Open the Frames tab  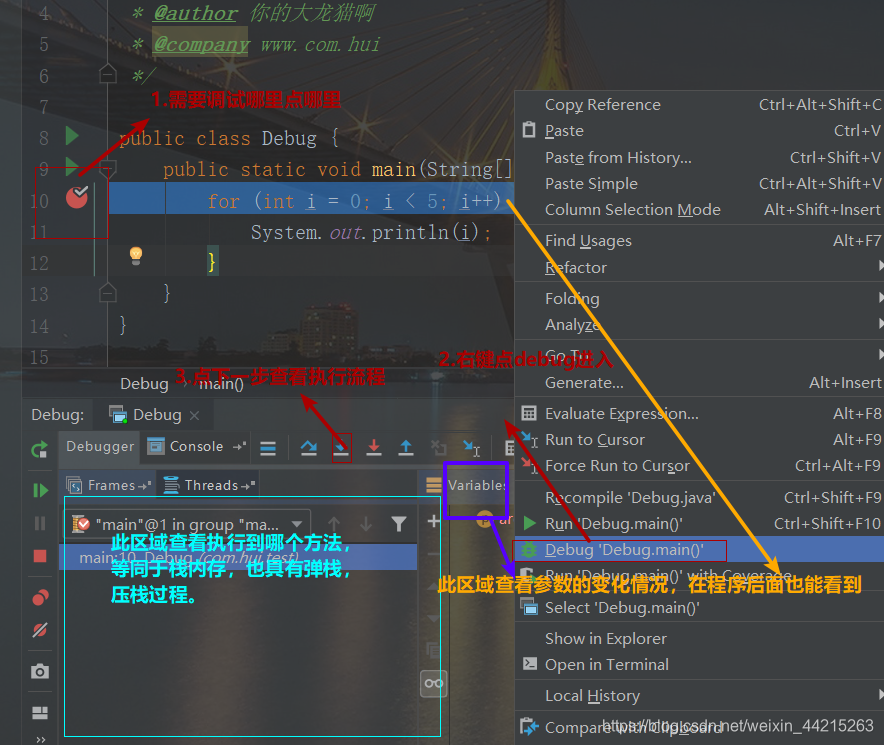click(108, 485)
